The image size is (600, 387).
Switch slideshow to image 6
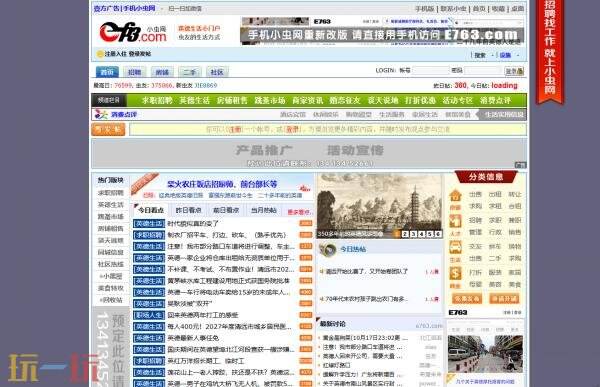[x=438, y=234]
